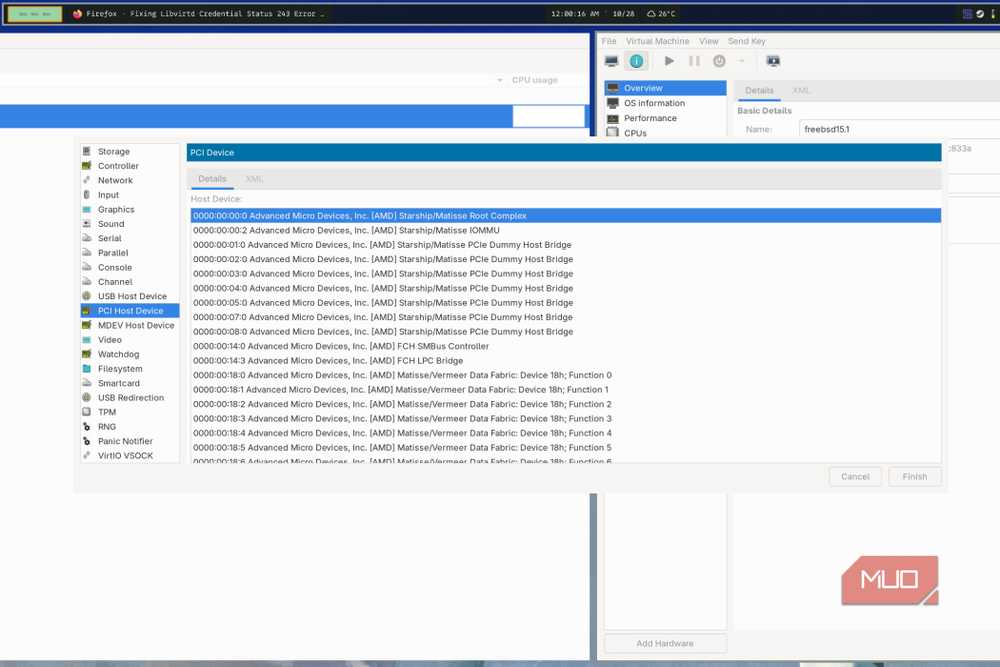Select CPUs in VM sidebar
This screenshot has width=1000, height=667.
[x=665, y=133]
